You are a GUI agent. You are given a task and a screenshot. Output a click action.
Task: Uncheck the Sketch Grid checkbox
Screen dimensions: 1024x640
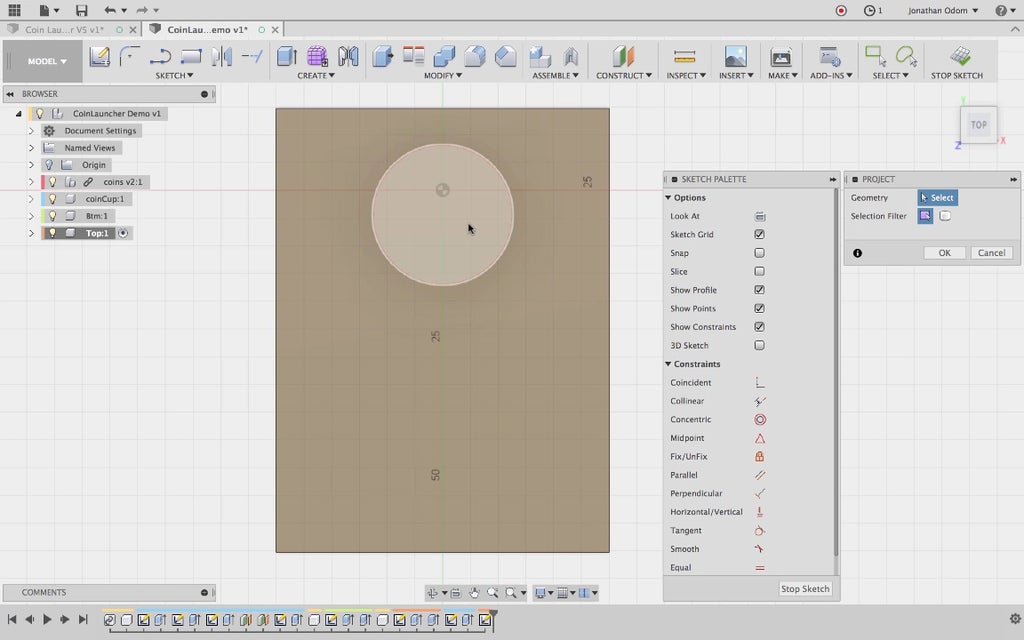[760, 235]
